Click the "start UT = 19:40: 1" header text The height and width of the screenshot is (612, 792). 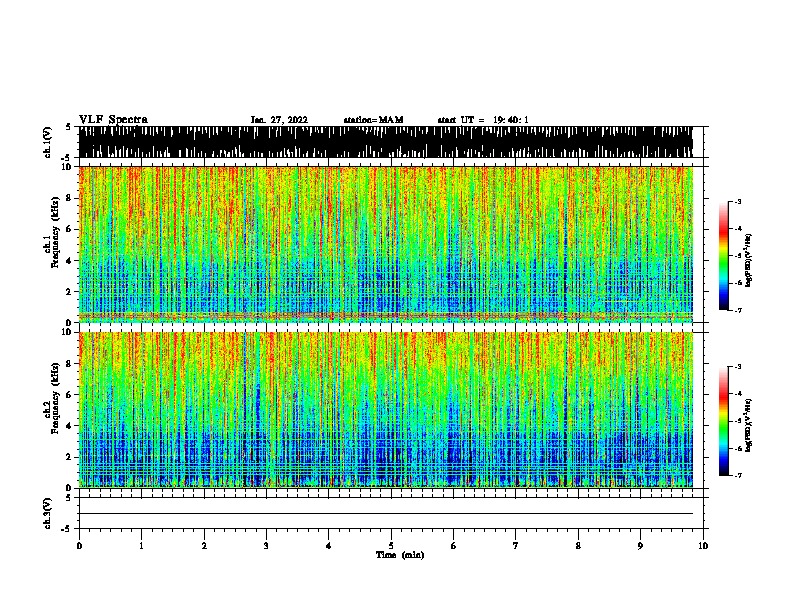point(483,120)
